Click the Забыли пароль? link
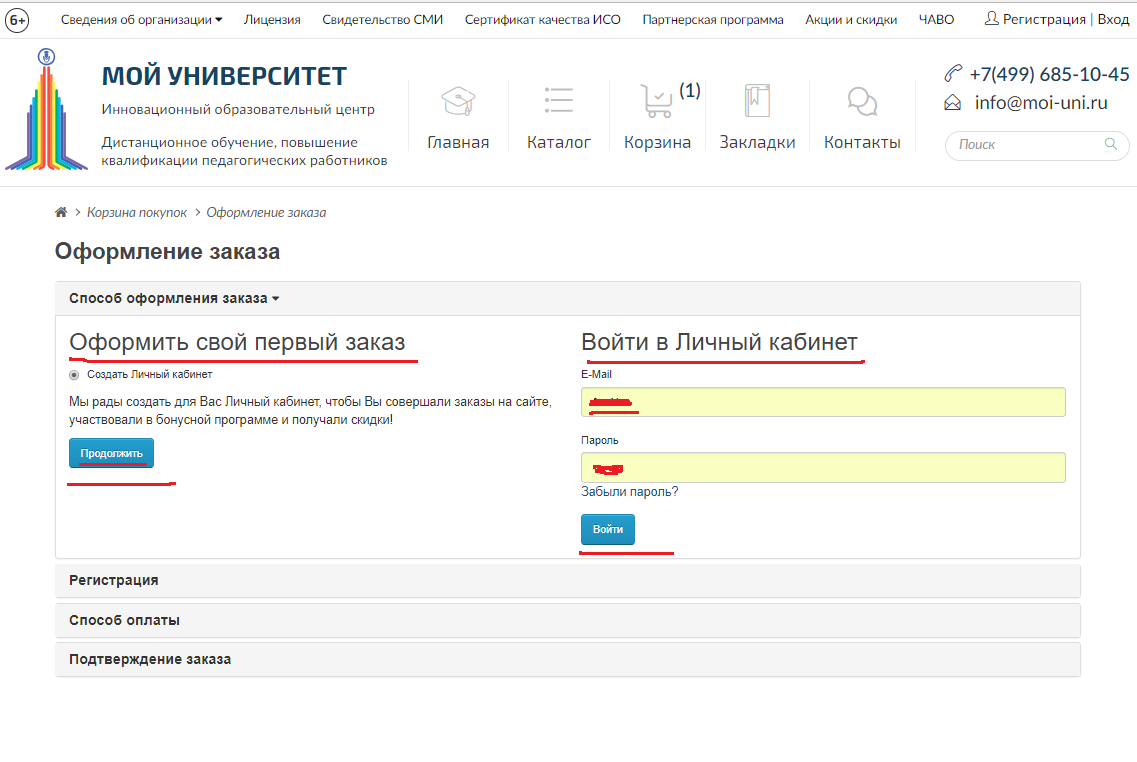 pyautogui.click(x=629, y=491)
